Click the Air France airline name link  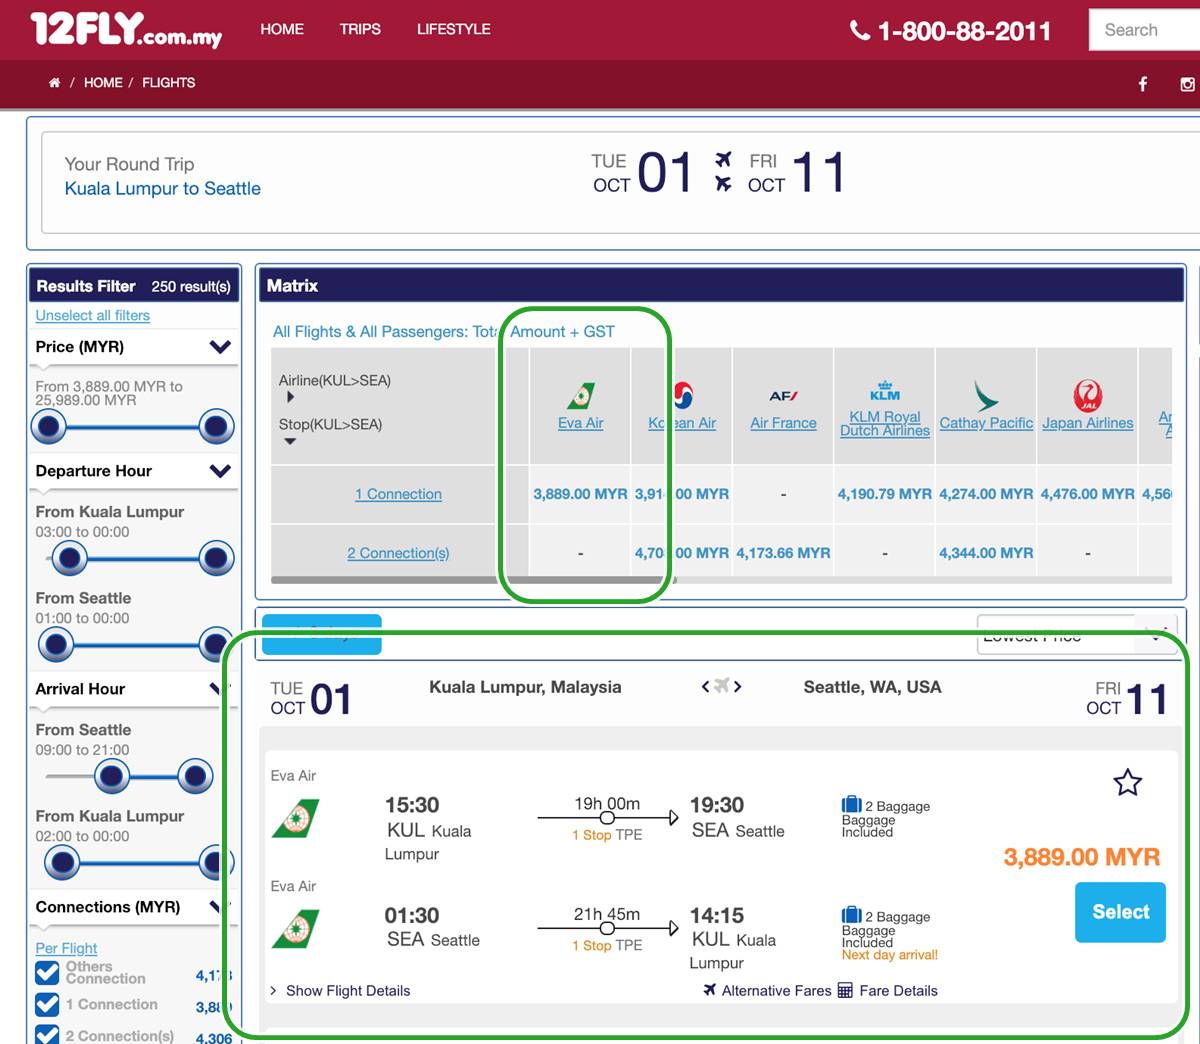[783, 423]
